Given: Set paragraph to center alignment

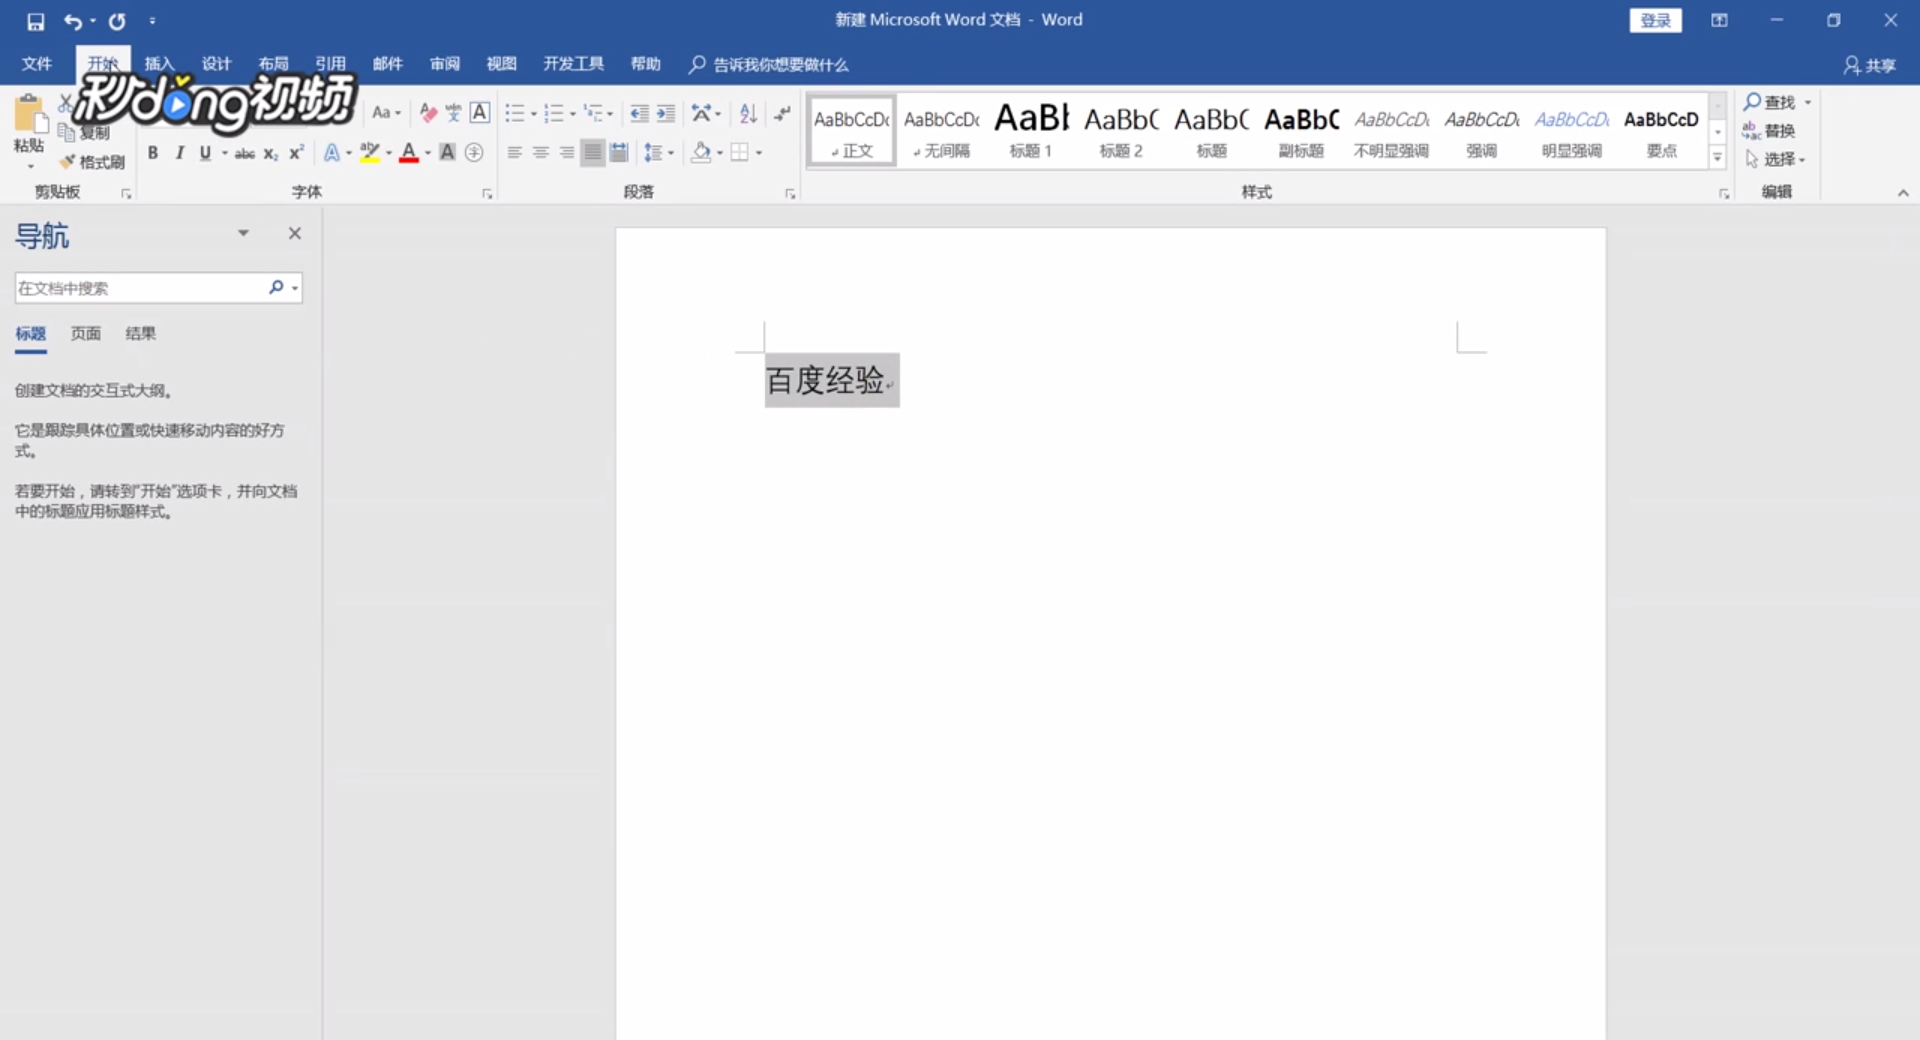Looking at the screenshot, I should click(x=540, y=152).
